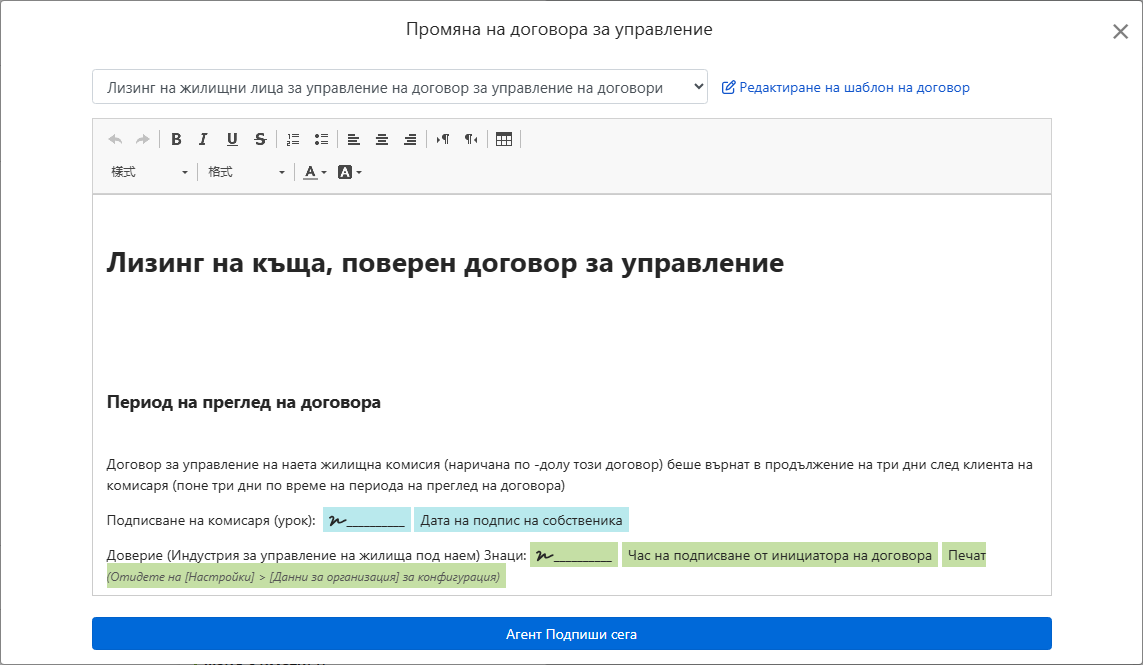Screen dimensions: 1143x665
Task: Click the Подписване на комисаря (урок) label
Action: coord(211,520)
